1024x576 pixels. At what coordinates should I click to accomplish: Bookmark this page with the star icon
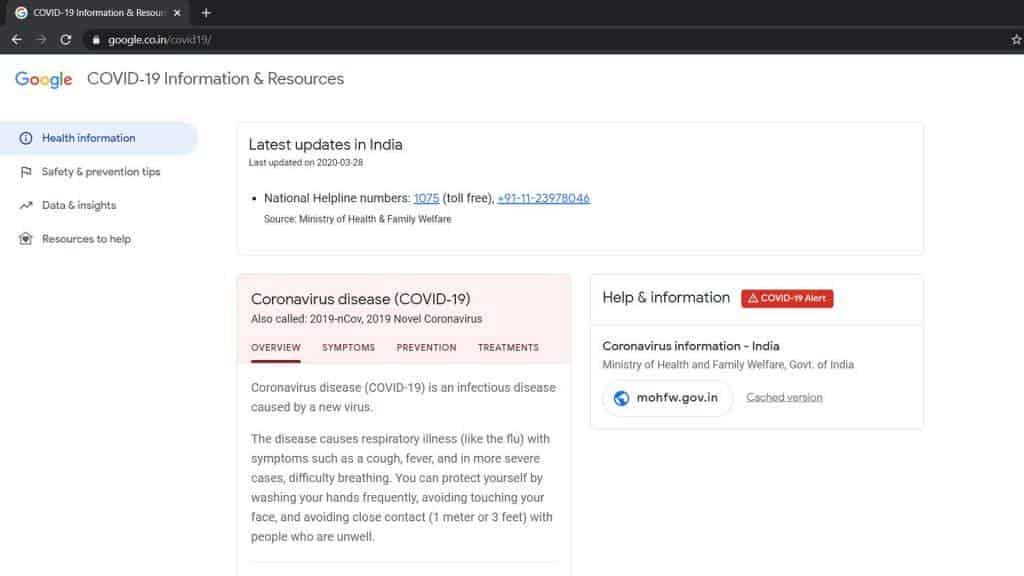[x=1016, y=40]
